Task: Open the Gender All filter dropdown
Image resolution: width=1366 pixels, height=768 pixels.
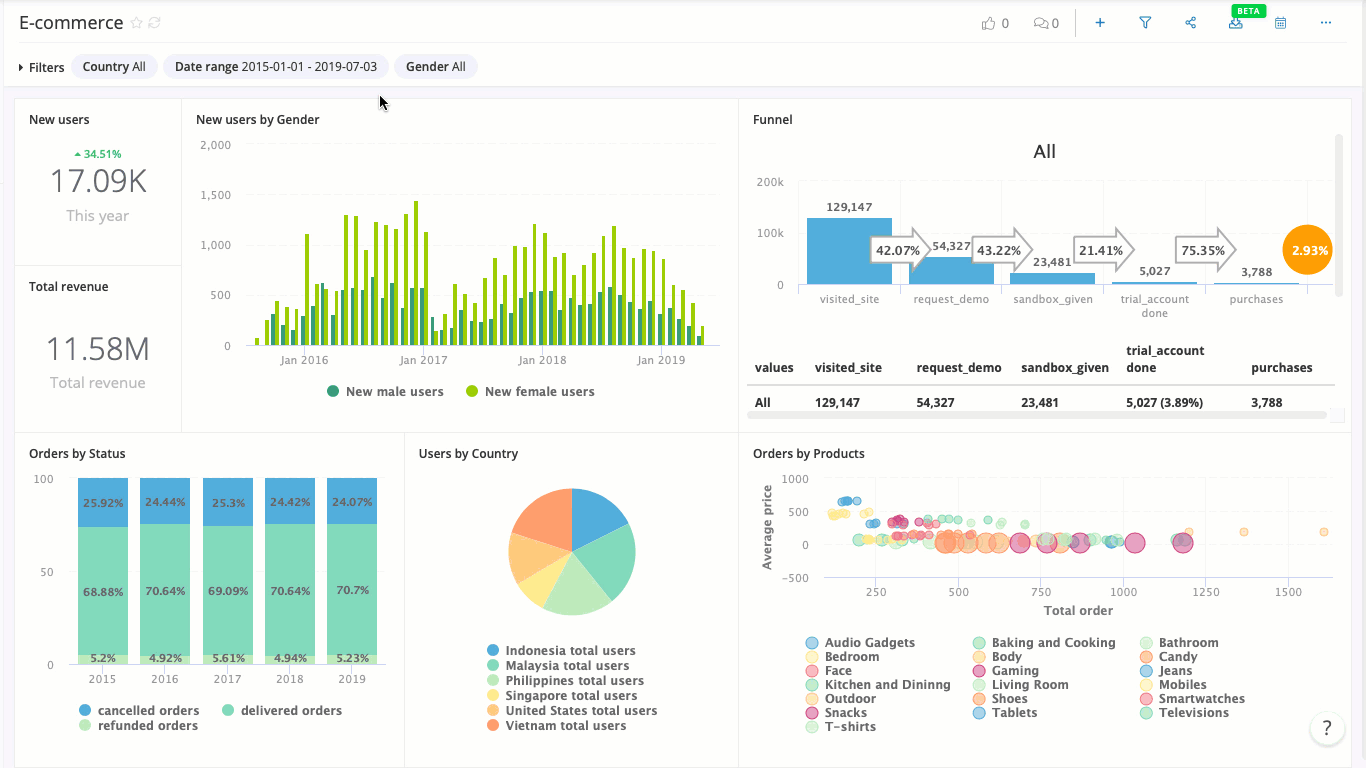Action: pos(435,67)
